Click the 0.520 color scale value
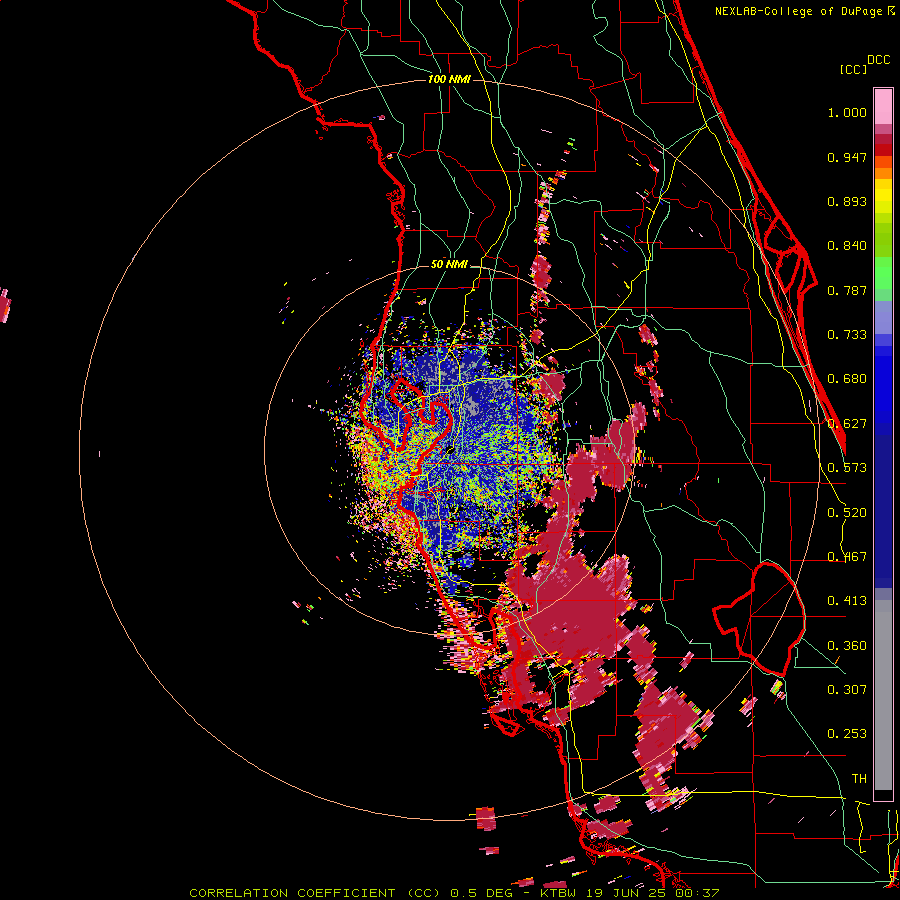This screenshot has height=900, width=900. pos(847,513)
